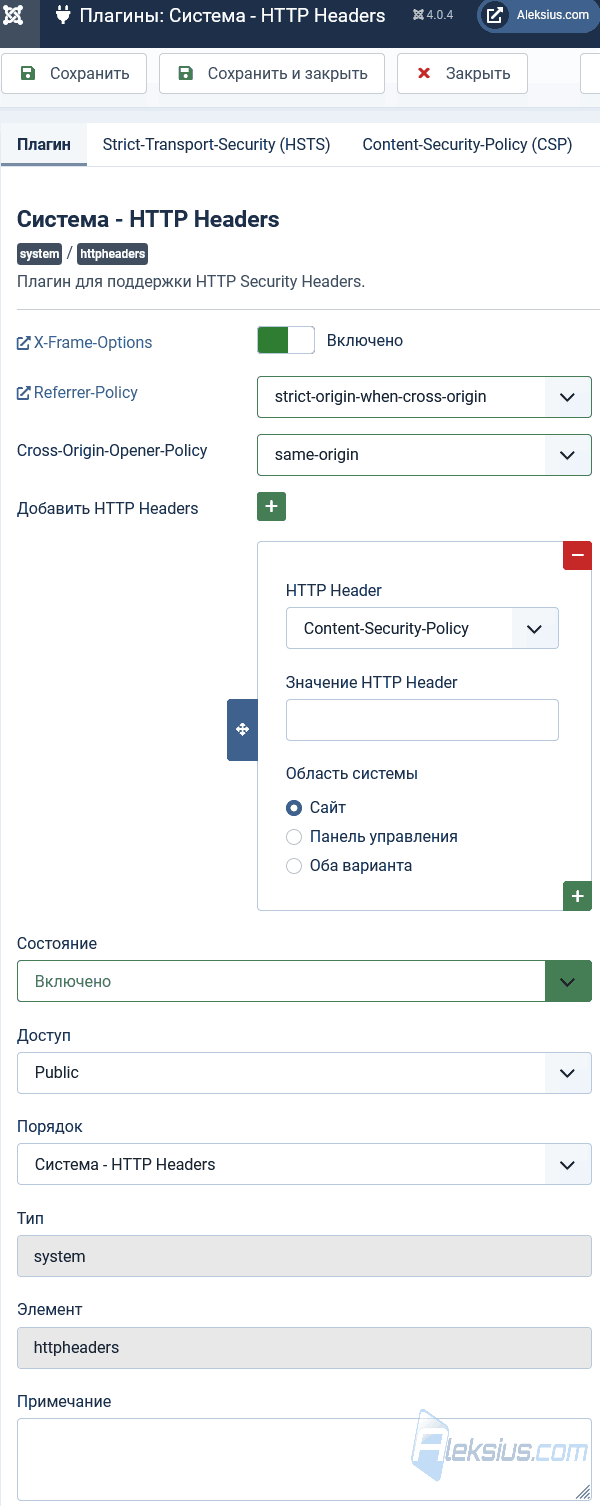Click the Закрыть button

click(x=462, y=73)
